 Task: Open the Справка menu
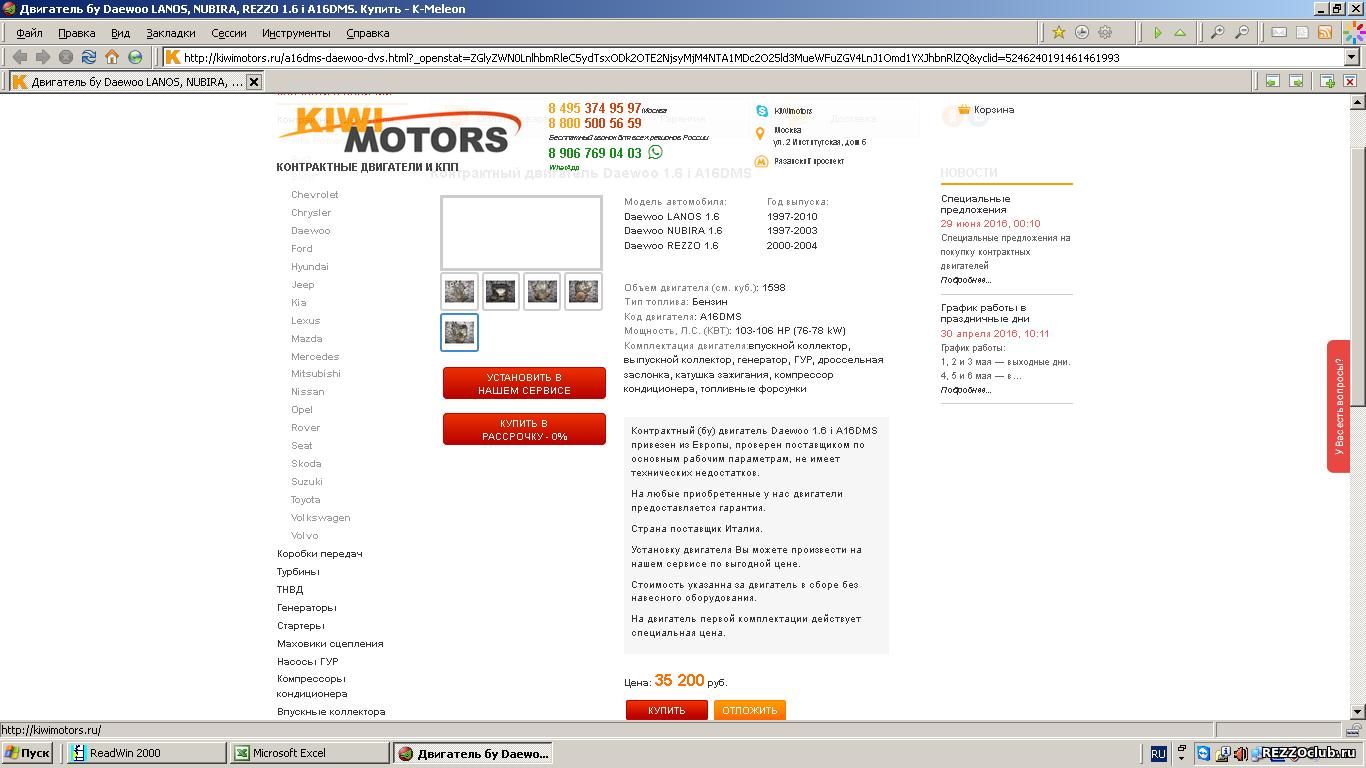(x=367, y=33)
